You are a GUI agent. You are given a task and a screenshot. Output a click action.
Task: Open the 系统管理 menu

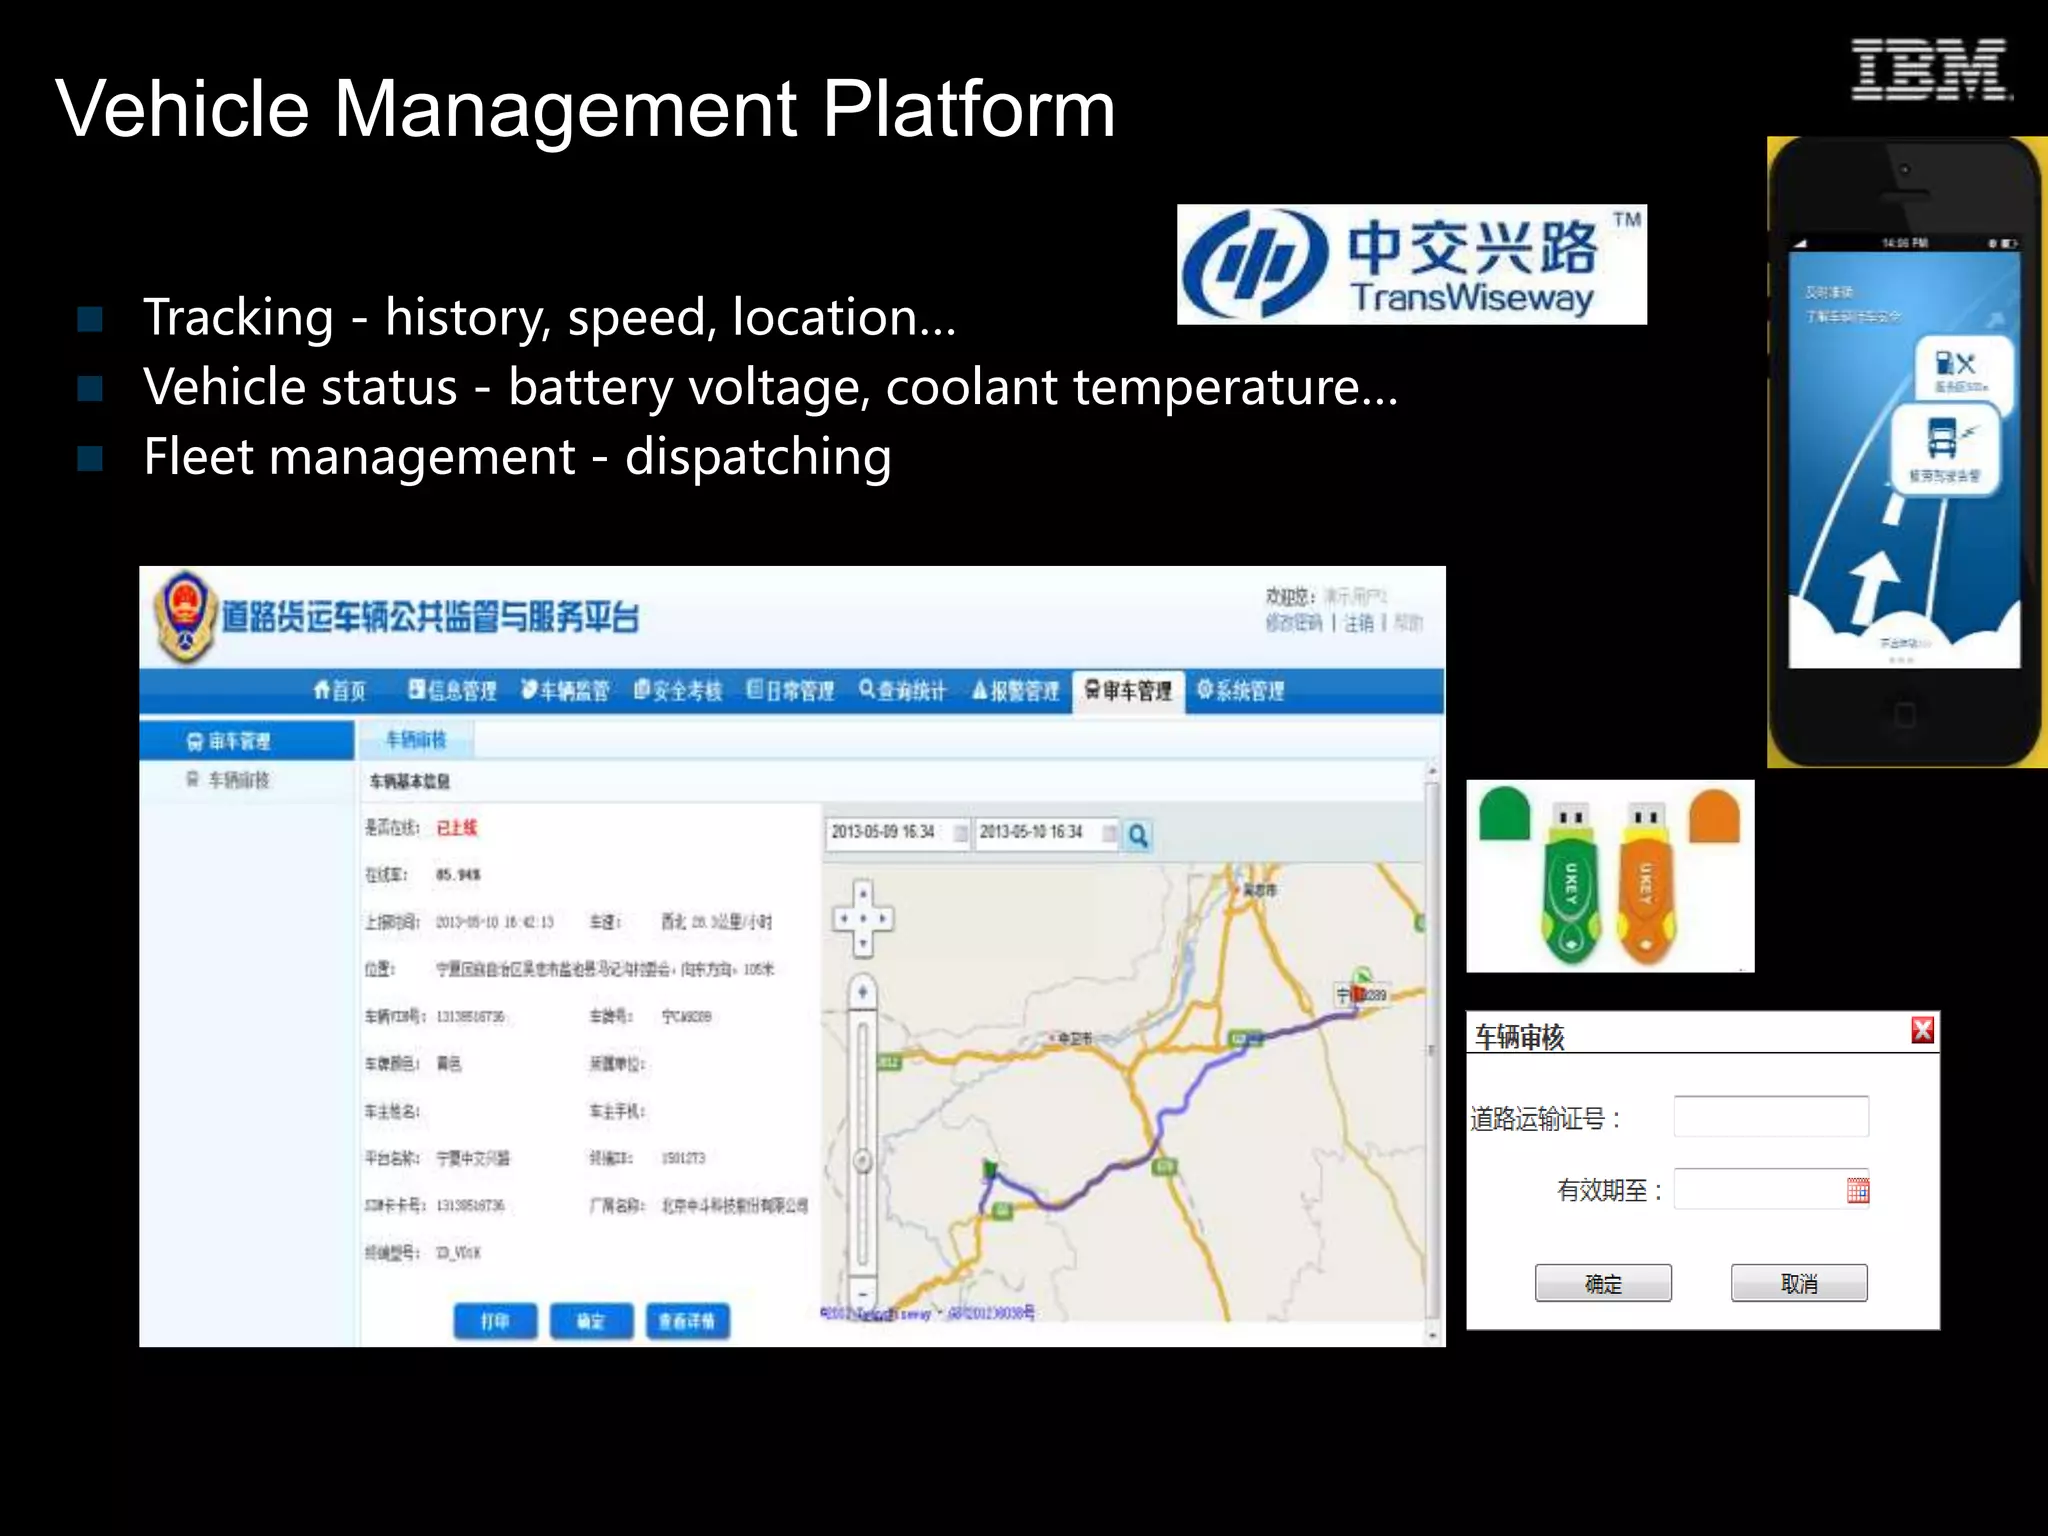1240,691
